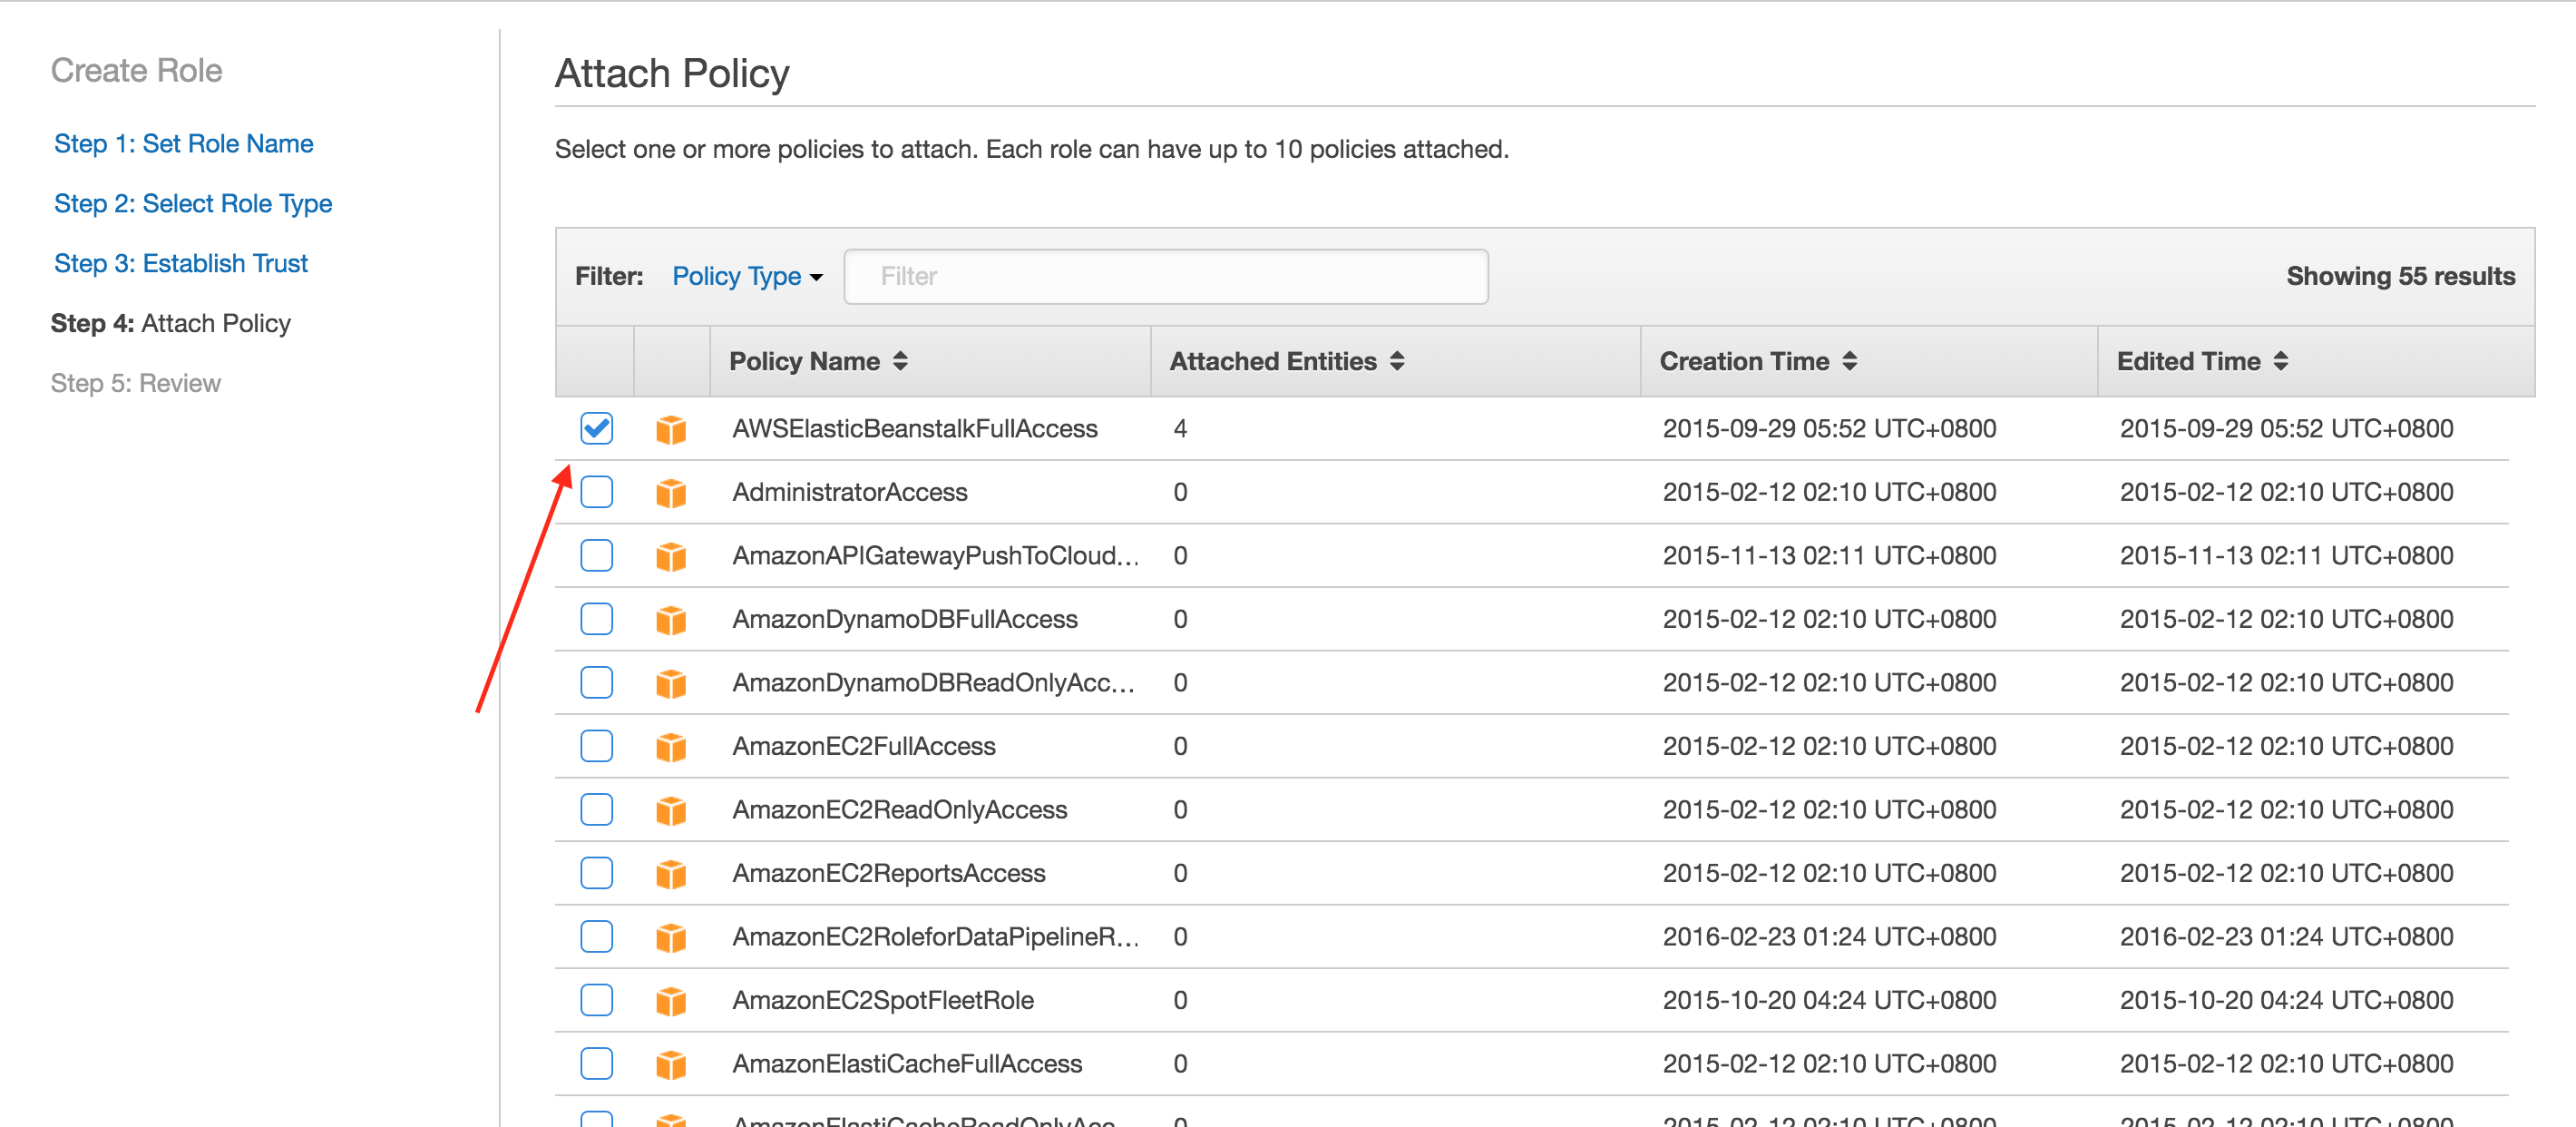This screenshot has width=2576, height=1127.
Task: Select the AmazonDynamoDBFullAccess checkbox
Action: 597,619
